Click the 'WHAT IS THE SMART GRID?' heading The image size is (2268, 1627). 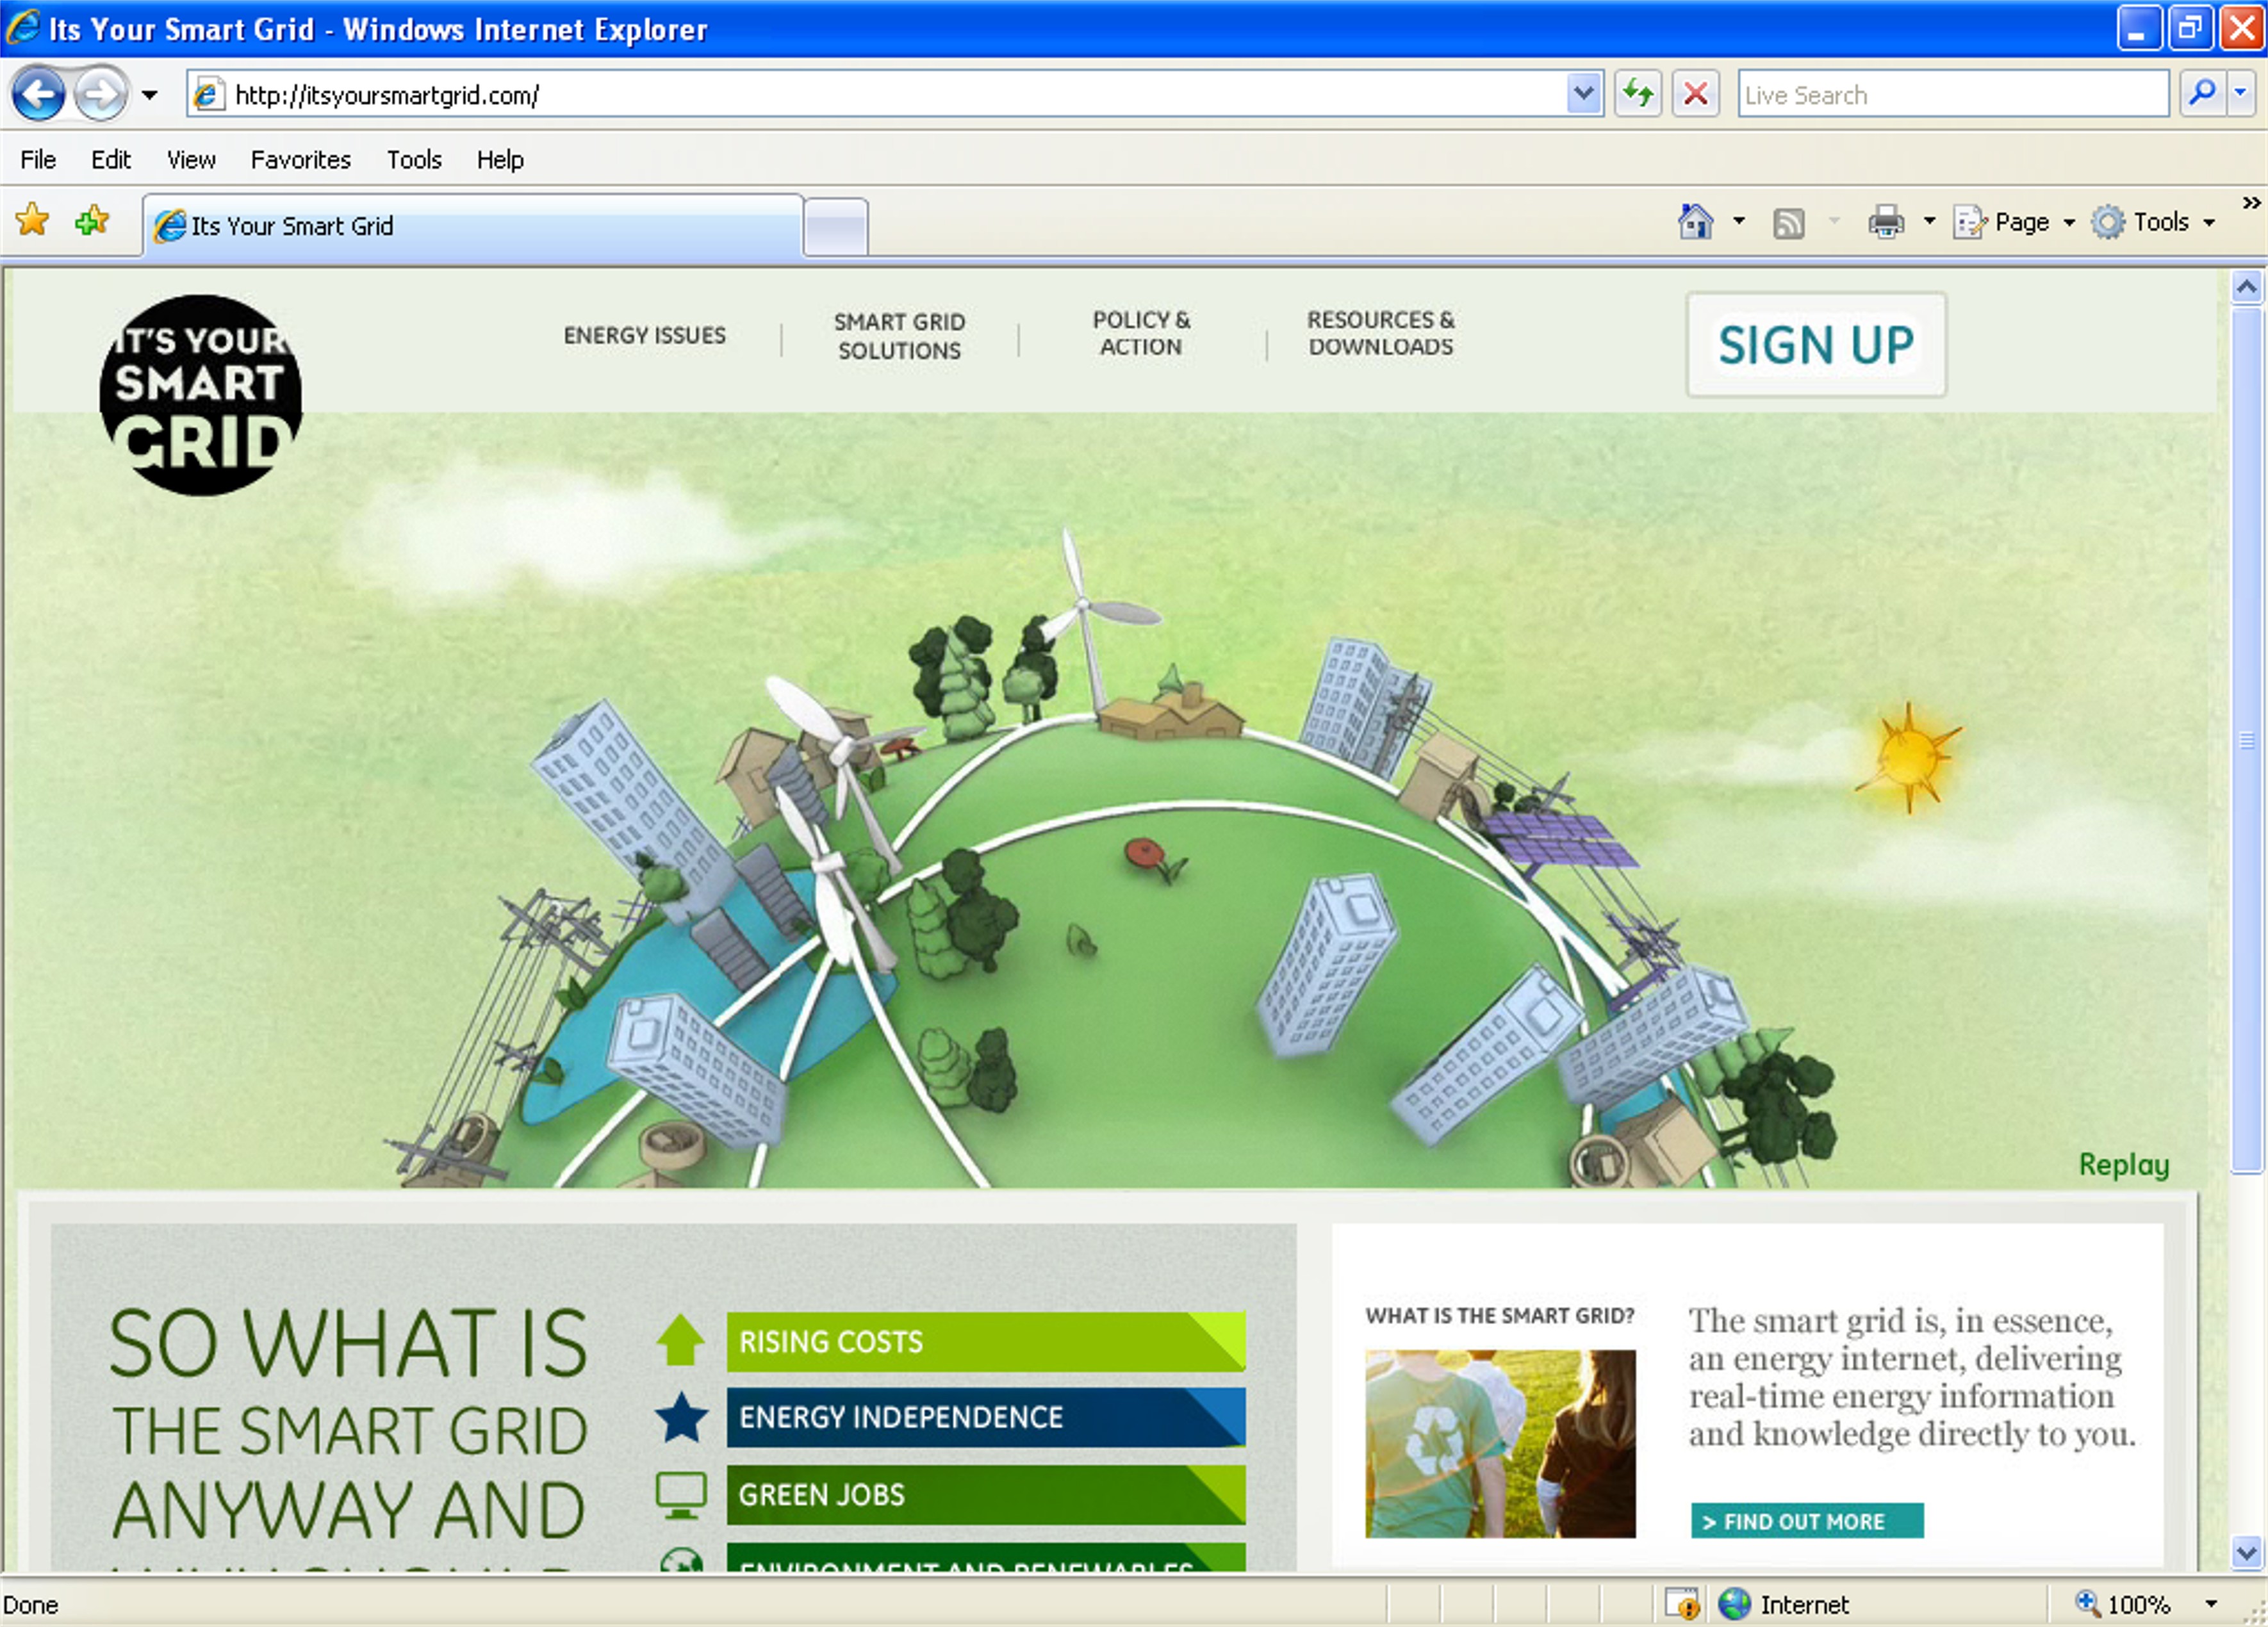coord(1500,1316)
